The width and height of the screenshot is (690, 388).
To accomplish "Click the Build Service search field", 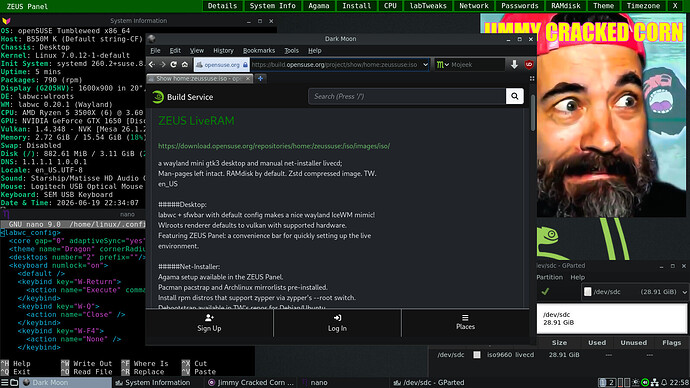I will coord(407,96).
